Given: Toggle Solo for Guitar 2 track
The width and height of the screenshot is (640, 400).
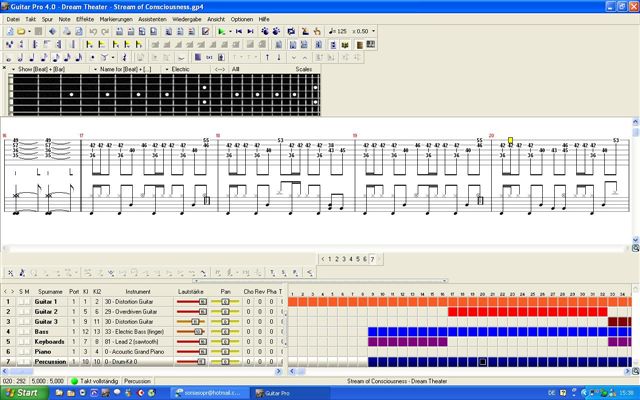Looking at the screenshot, I should (x=21, y=311).
